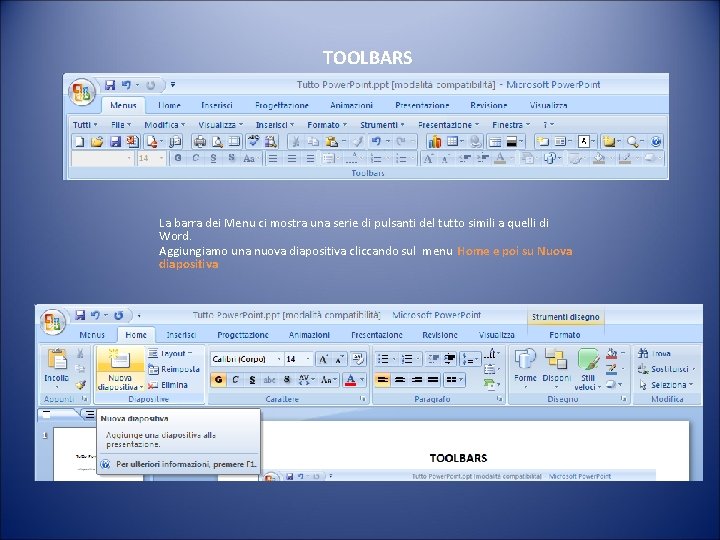The image size is (720, 540).
Task: Toggle the text shadow S in the Carattere group
Action: coord(287,380)
